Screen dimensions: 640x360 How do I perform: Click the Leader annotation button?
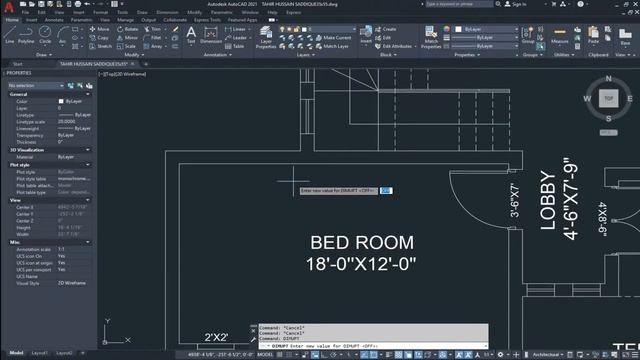click(x=236, y=38)
